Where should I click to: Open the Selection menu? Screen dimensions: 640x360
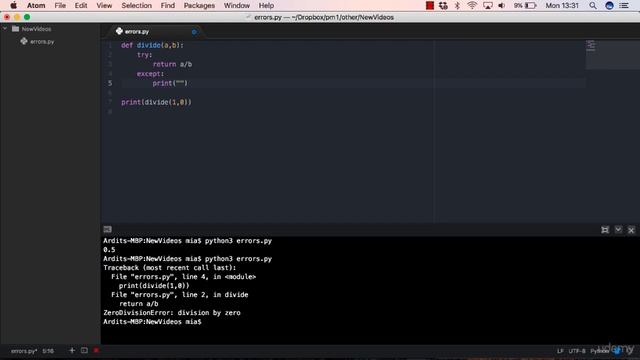[x=136, y=5]
